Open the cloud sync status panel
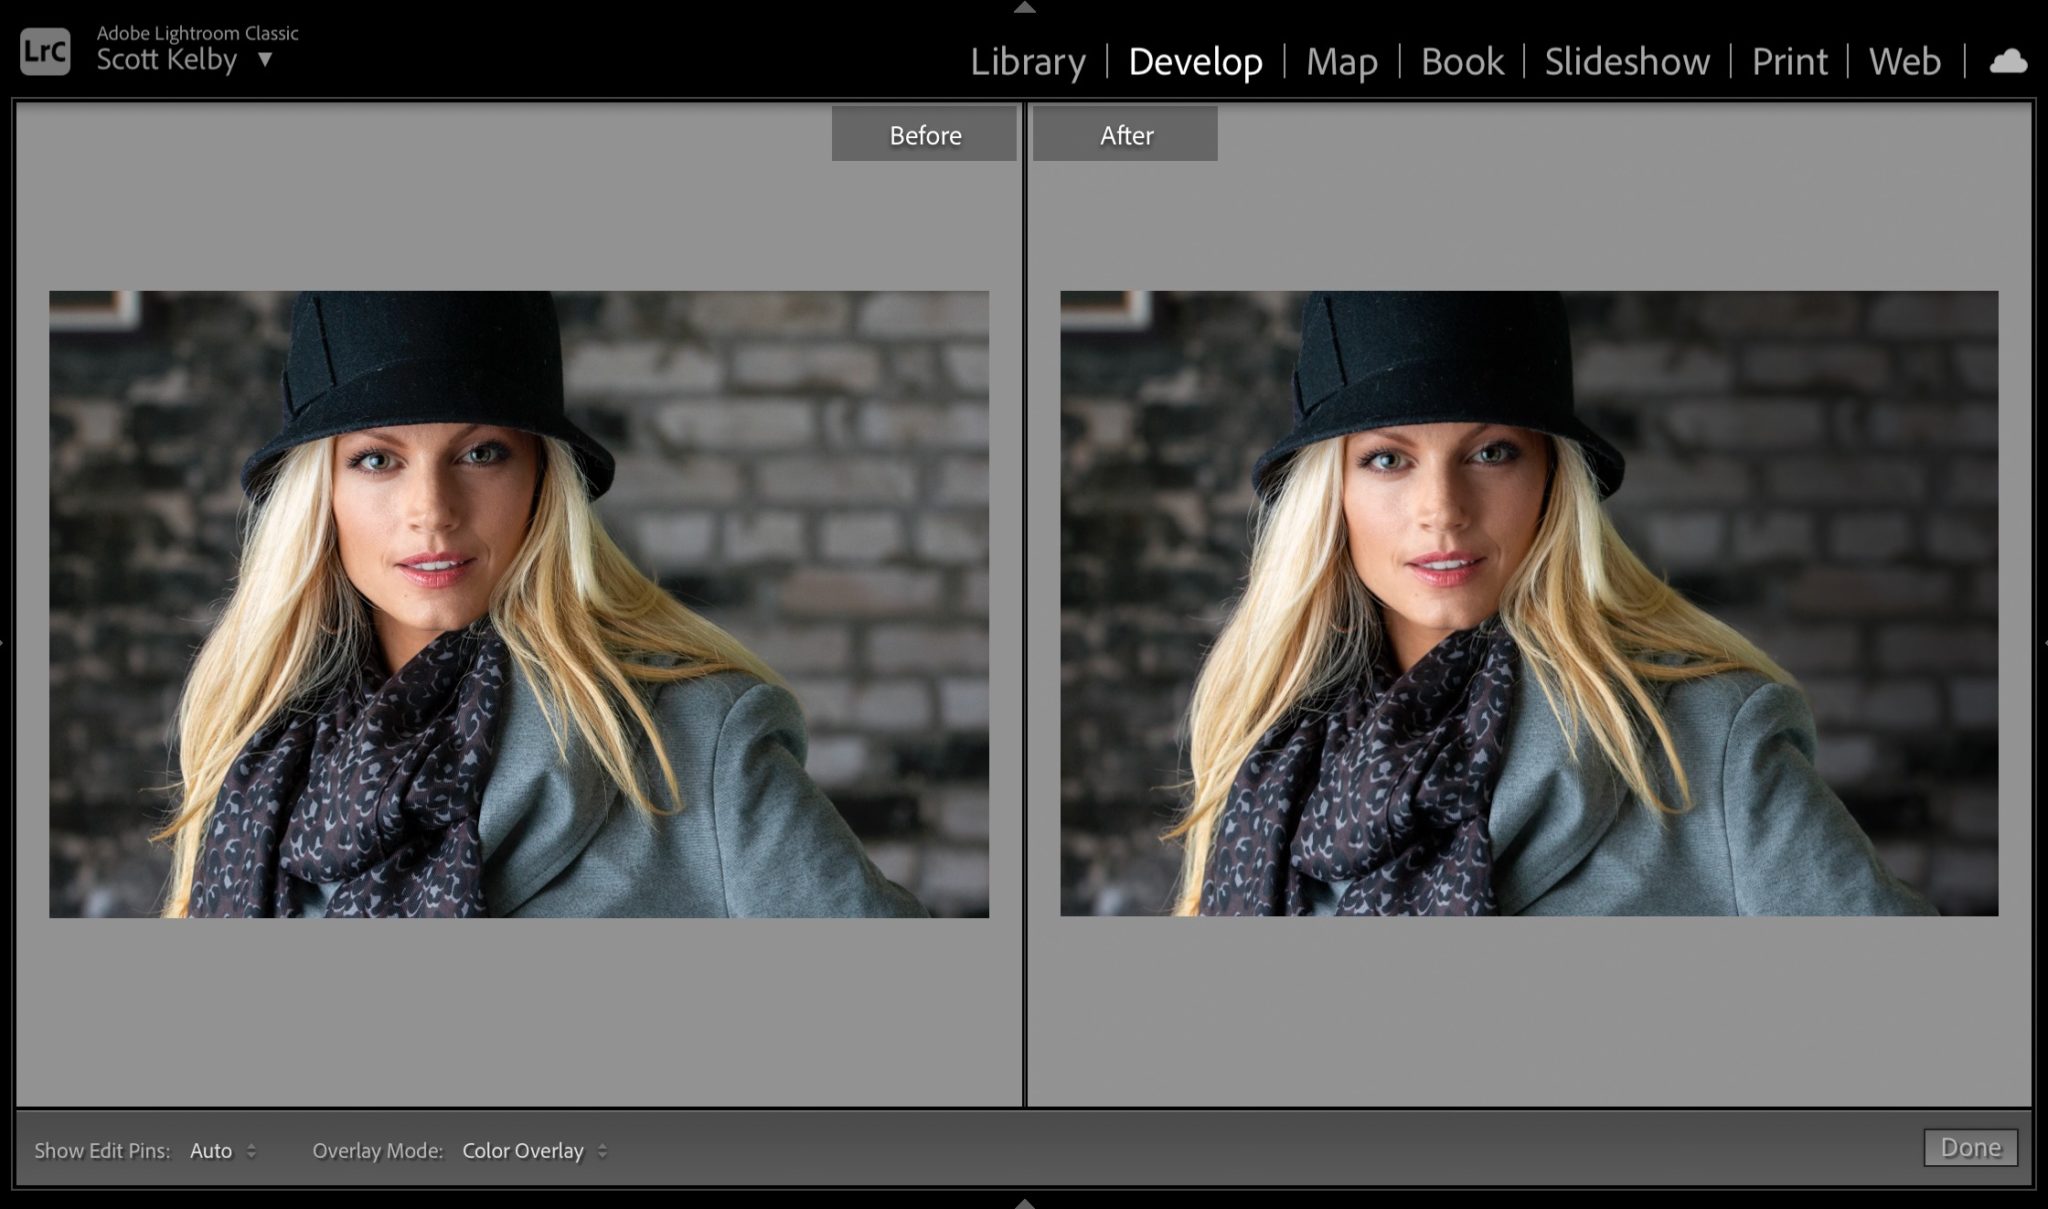Screen dimensions: 2048x1209 [2007, 62]
